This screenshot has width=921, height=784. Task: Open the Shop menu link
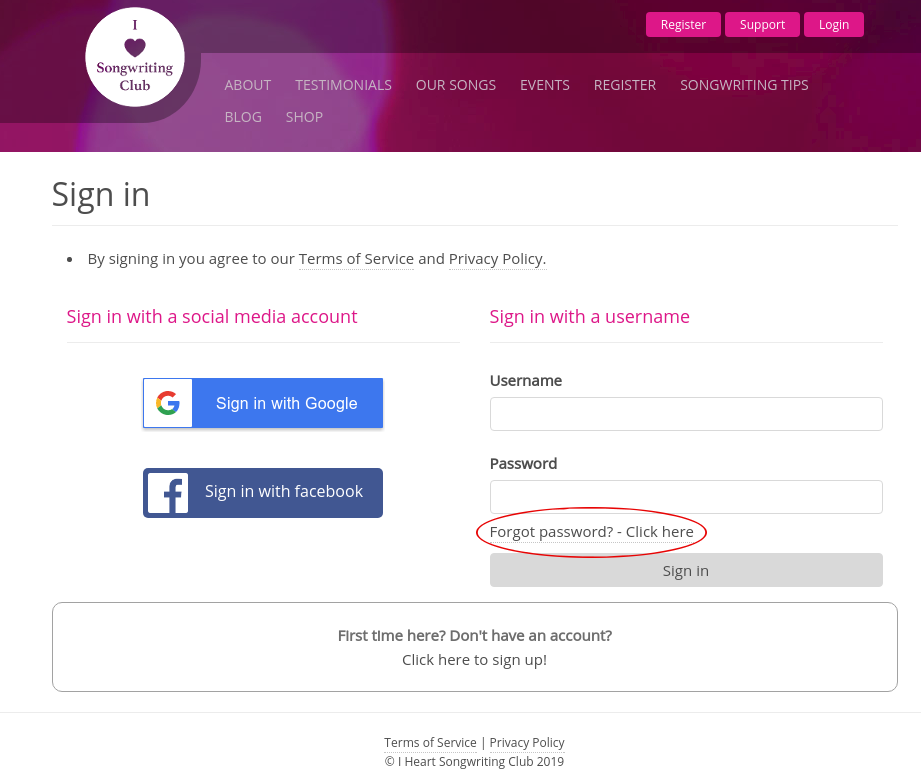304,117
